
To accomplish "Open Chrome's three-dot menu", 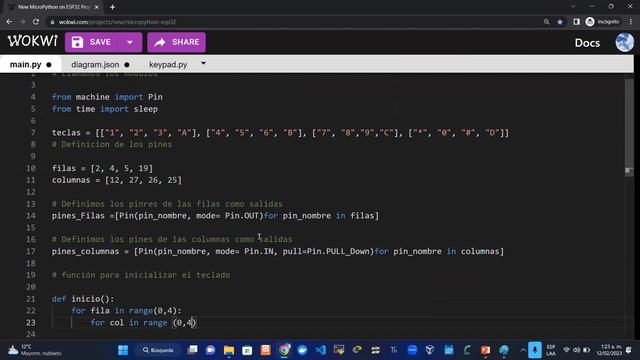I will point(631,22).
